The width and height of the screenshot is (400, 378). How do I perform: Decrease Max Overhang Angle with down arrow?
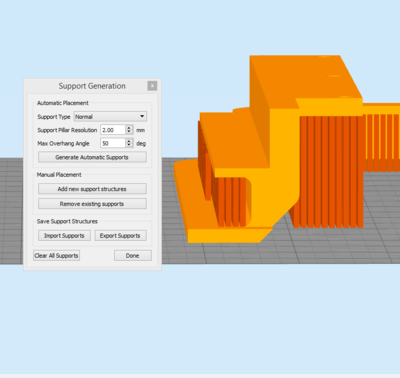[129, 146]
